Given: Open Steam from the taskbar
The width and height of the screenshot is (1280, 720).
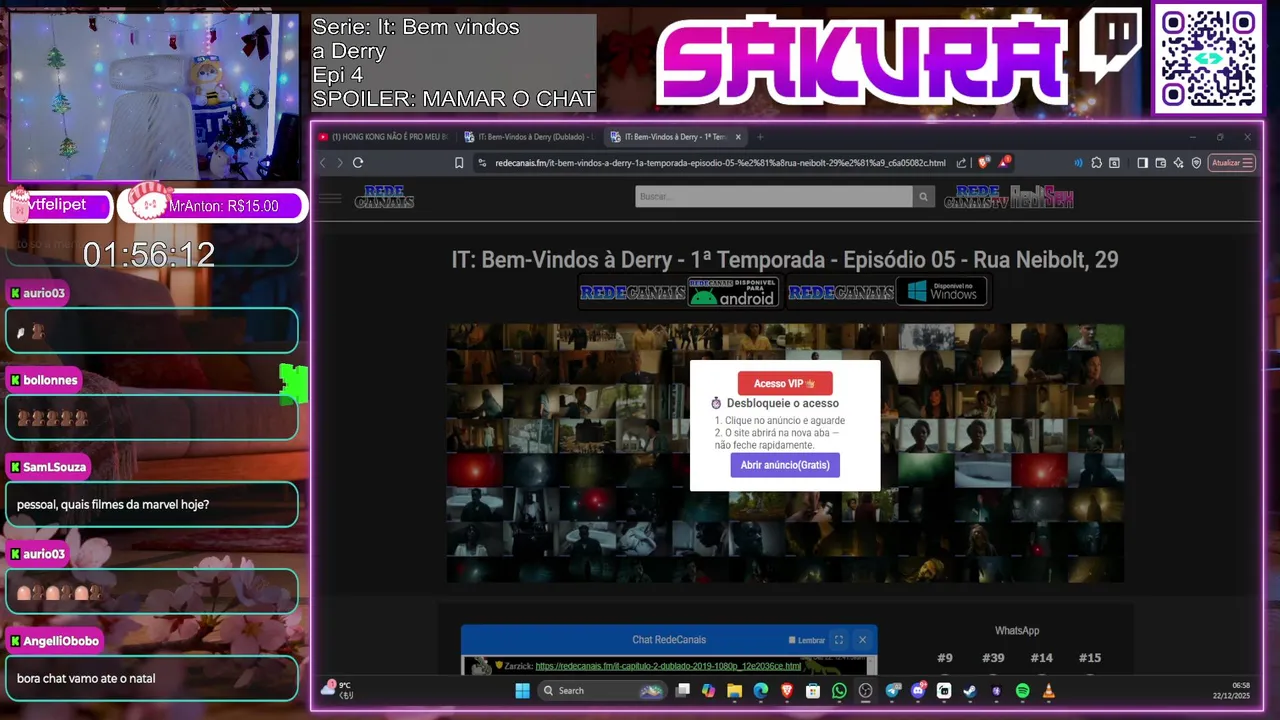Looking at the screenshot, I should [970, 691].
